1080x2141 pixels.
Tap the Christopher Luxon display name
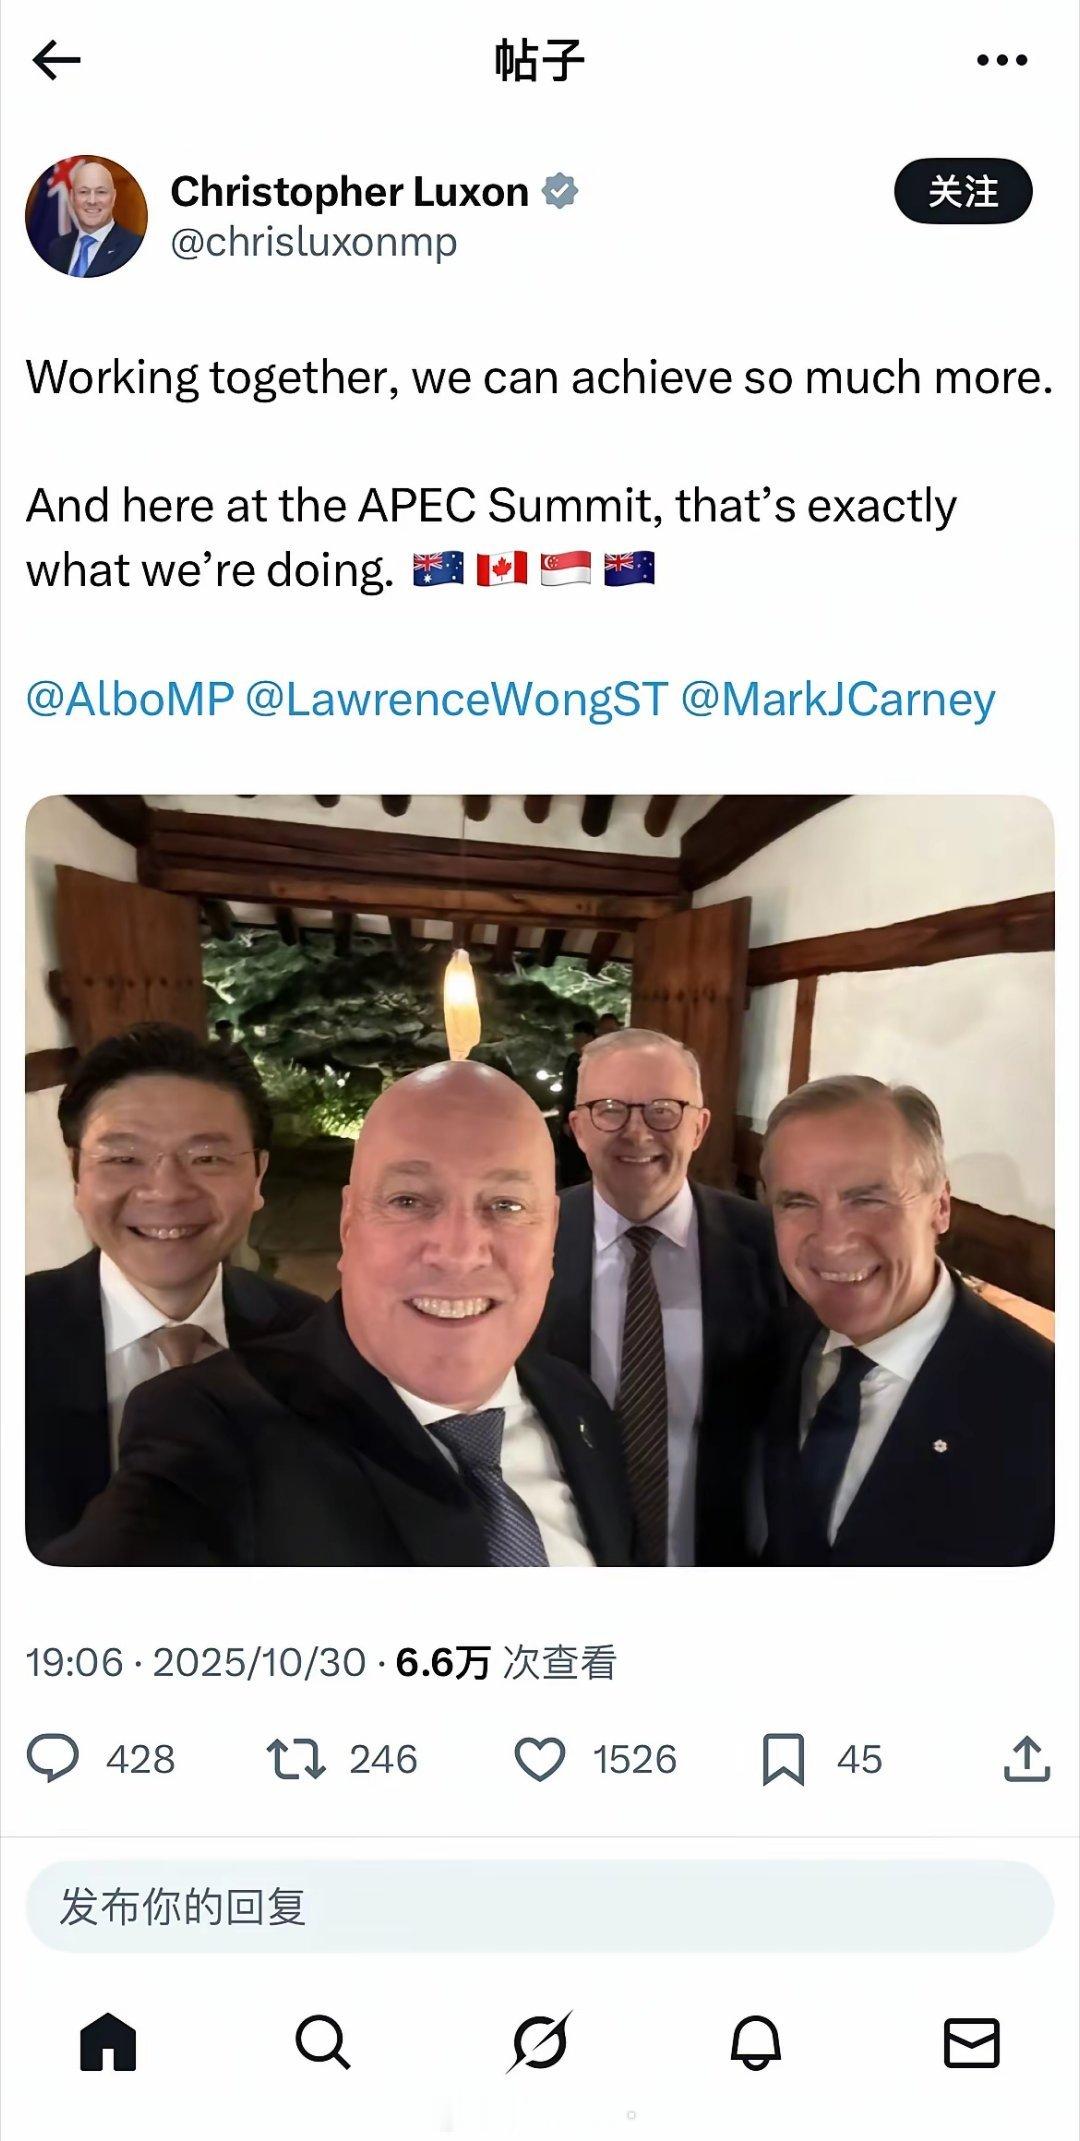point(349,191)
